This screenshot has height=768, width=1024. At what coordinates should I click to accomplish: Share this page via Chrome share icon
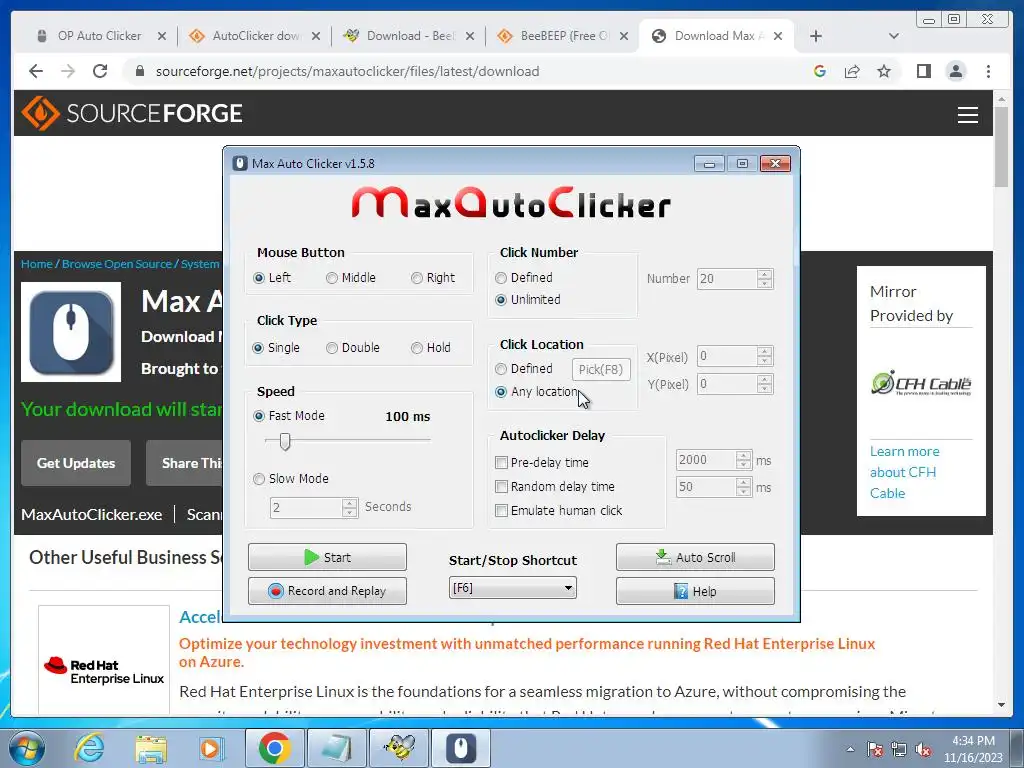(852, 71)
